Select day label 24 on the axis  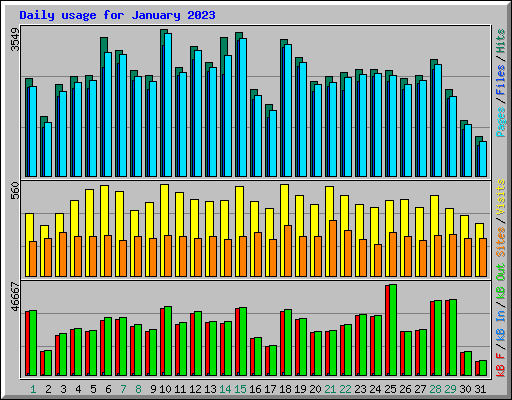click(375, 389)
